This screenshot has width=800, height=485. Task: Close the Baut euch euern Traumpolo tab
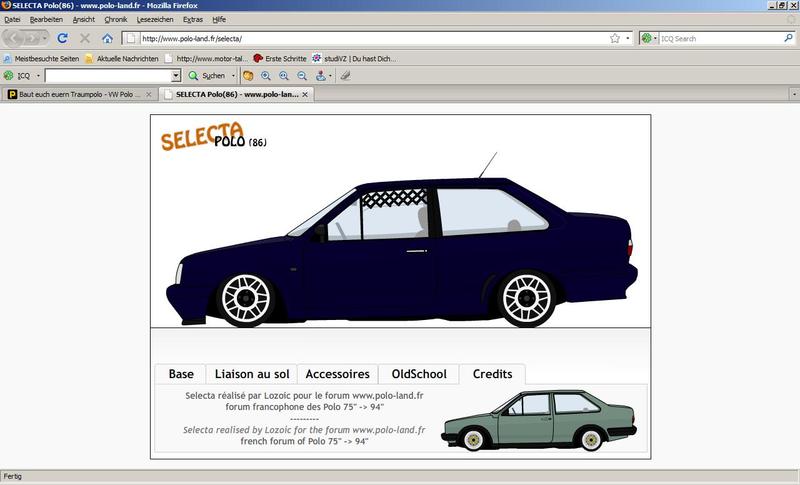[x=149, y=94]
